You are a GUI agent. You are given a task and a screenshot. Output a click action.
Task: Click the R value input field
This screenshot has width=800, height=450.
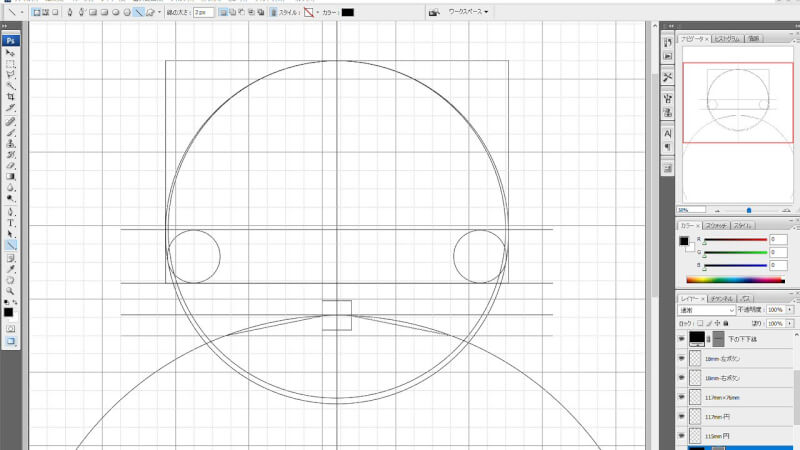tap(778, 239)
